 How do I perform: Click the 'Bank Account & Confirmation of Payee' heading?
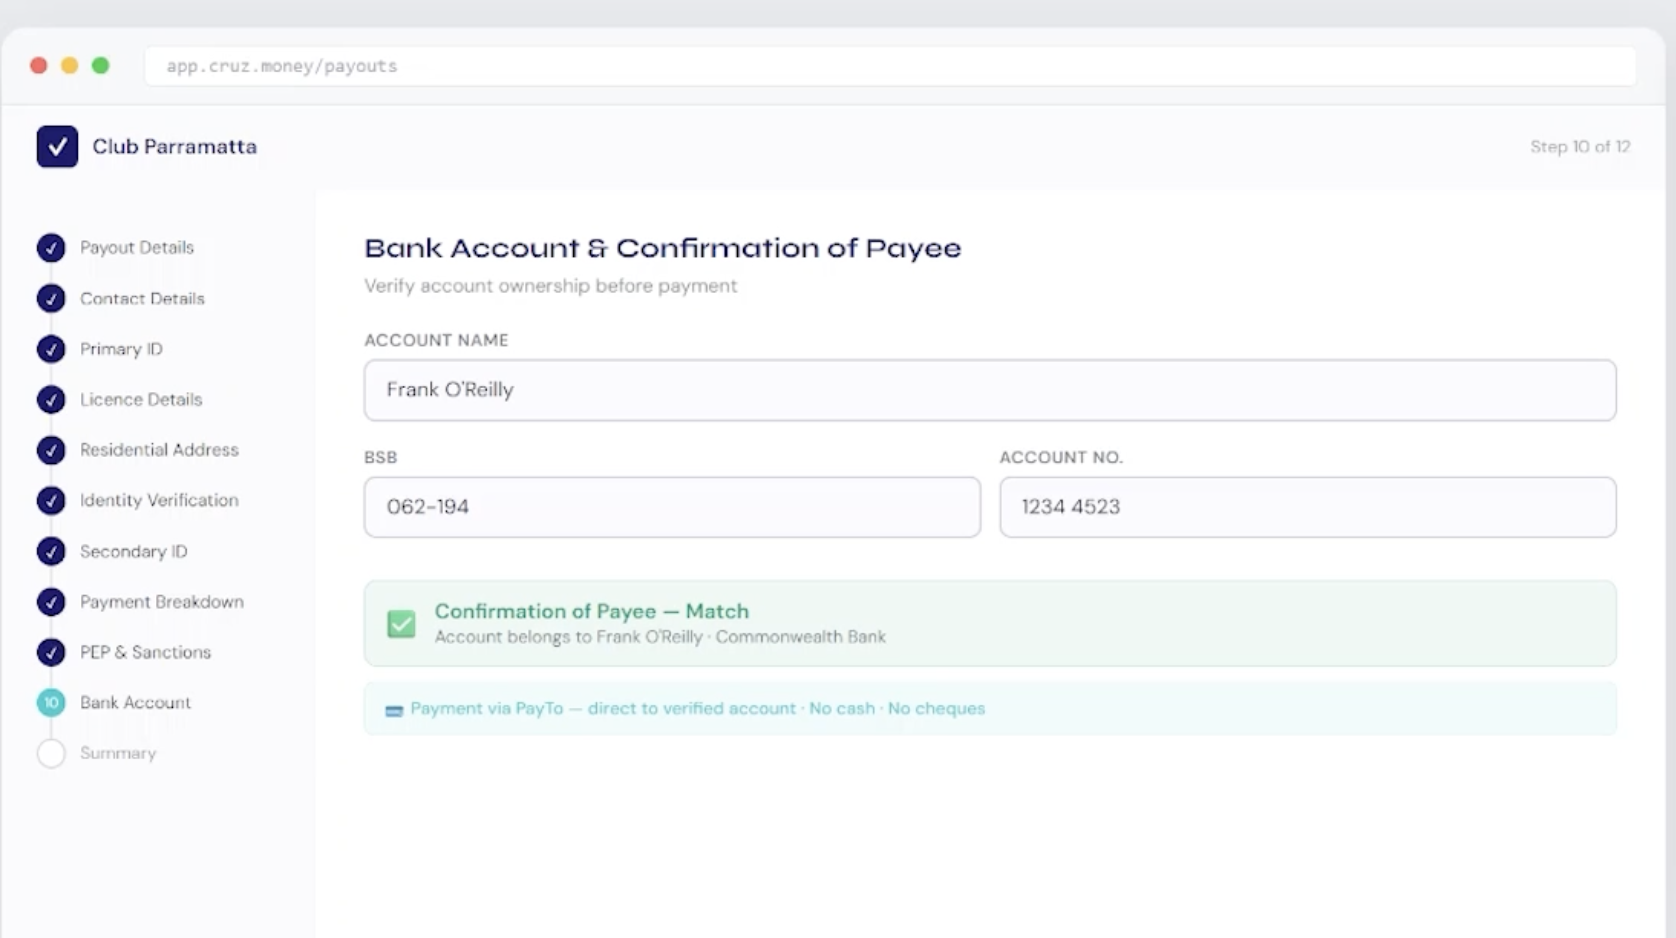(x=662, y=248)
